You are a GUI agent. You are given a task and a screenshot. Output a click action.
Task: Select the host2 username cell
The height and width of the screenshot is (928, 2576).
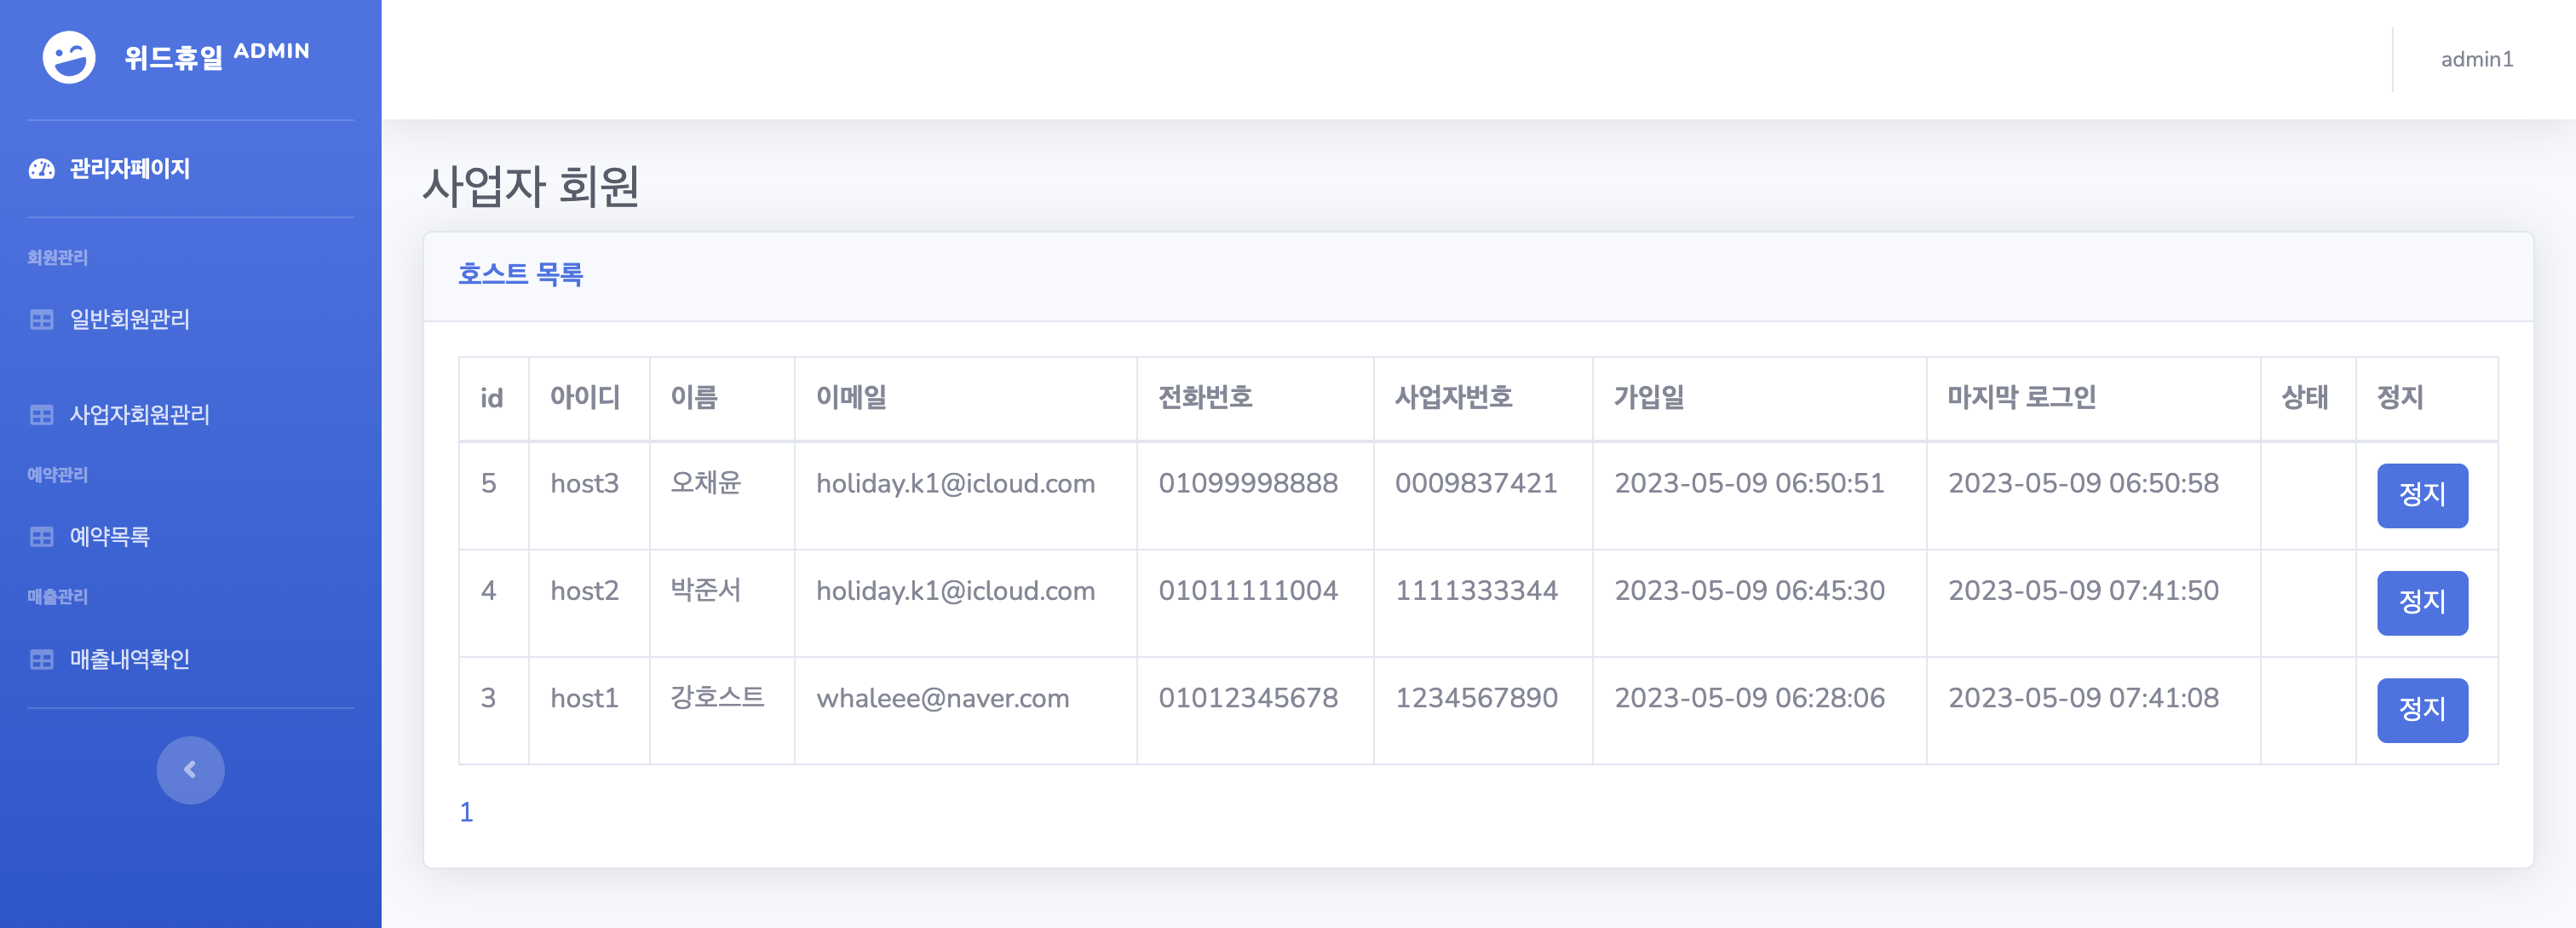pos(585,591)
